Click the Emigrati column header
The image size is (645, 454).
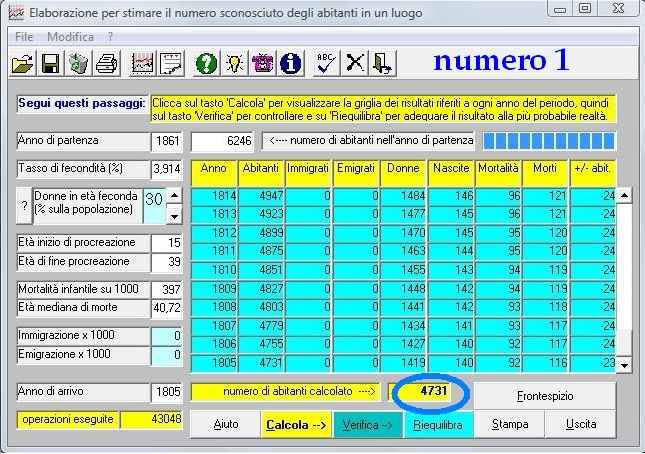click(x=356, y=173)
